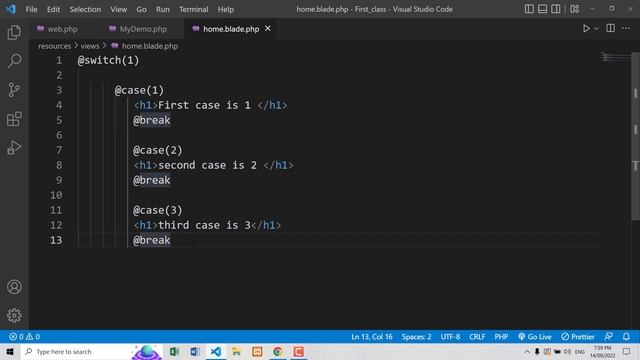This screenshot has height=360, width=640.
Task: Click the taskbar search box
Action: [92, 351]
